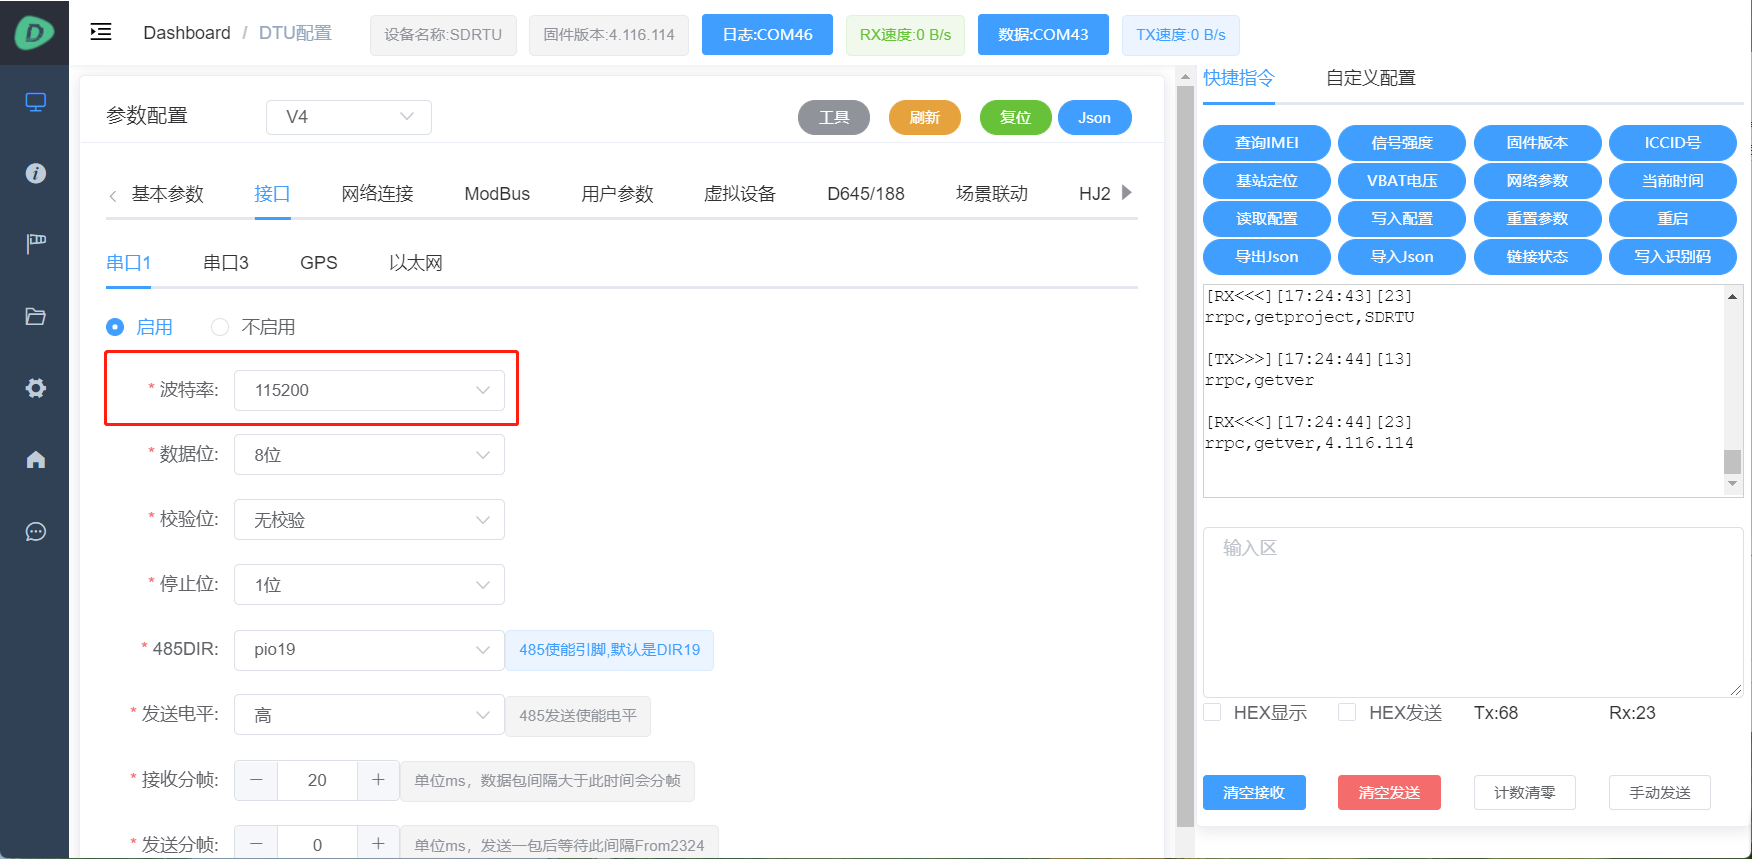Open the 波特率 115200 dropdown
Viewport: 1752px width, 859px height.
point(368,390)
